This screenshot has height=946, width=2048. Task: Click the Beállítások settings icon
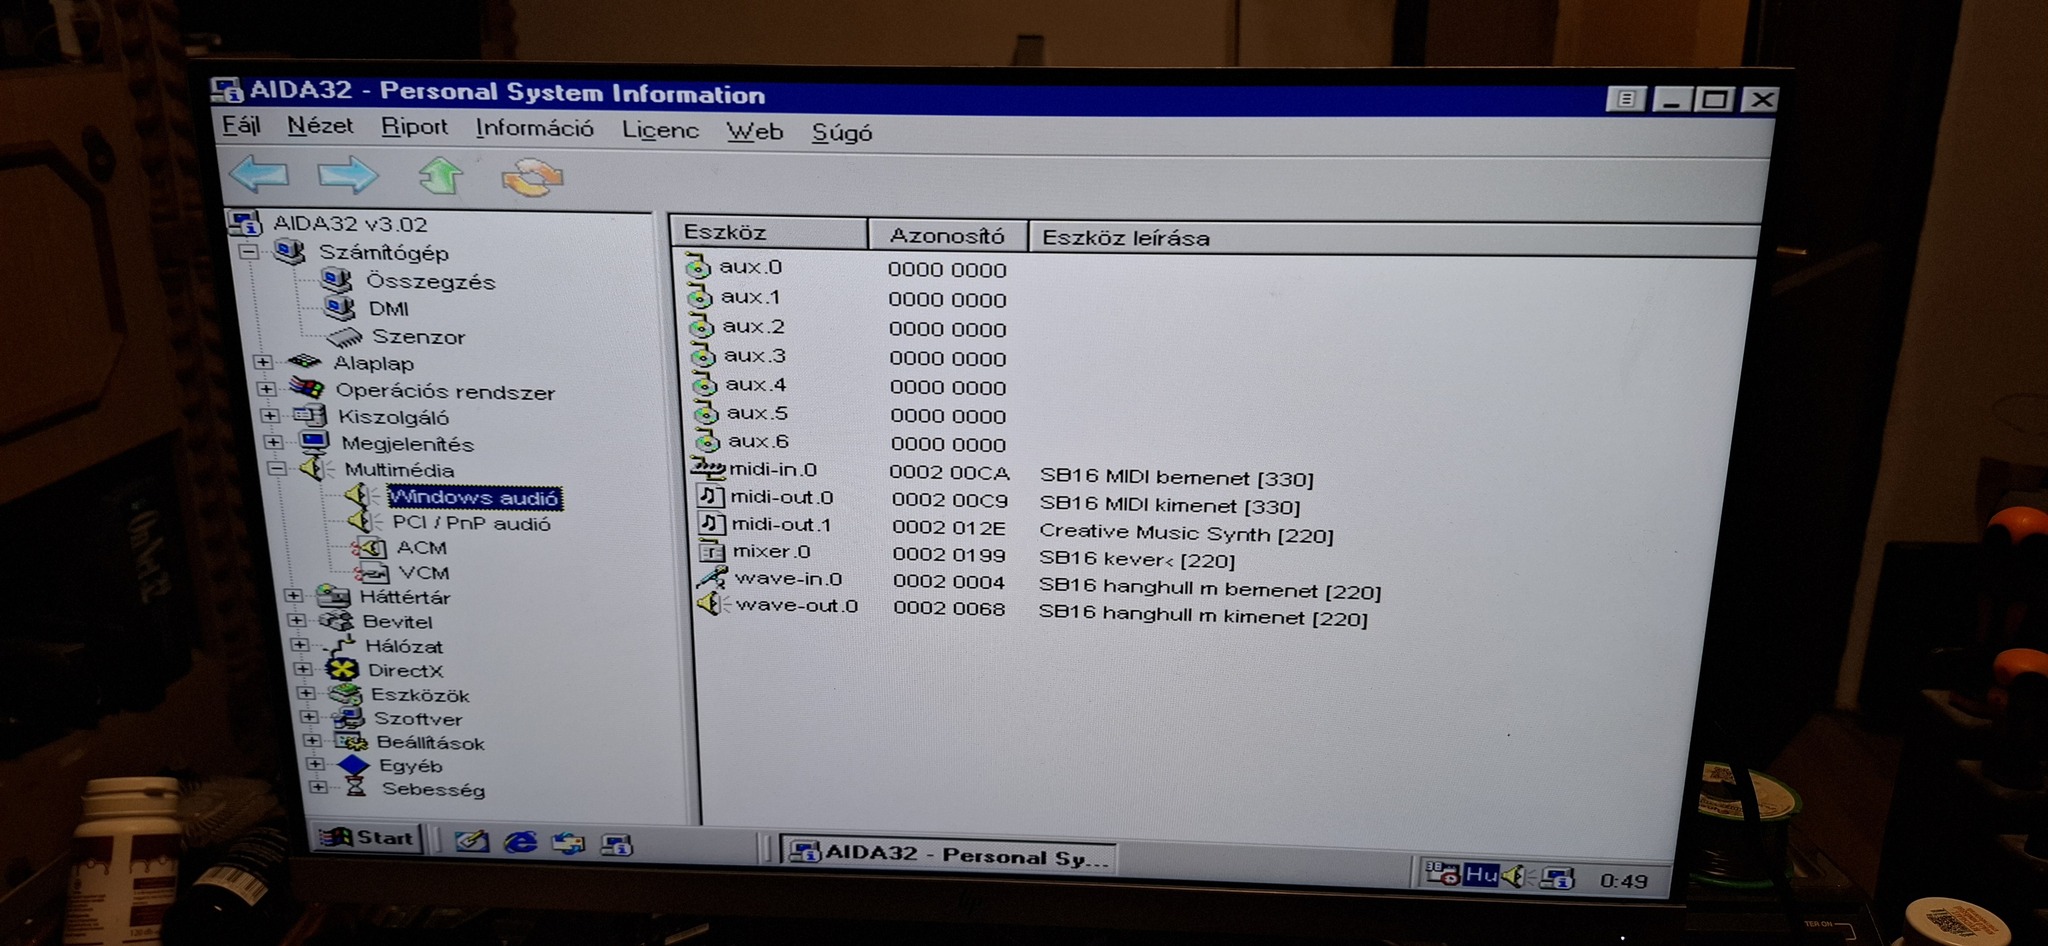pyautogui.click(x=351, y=741)
